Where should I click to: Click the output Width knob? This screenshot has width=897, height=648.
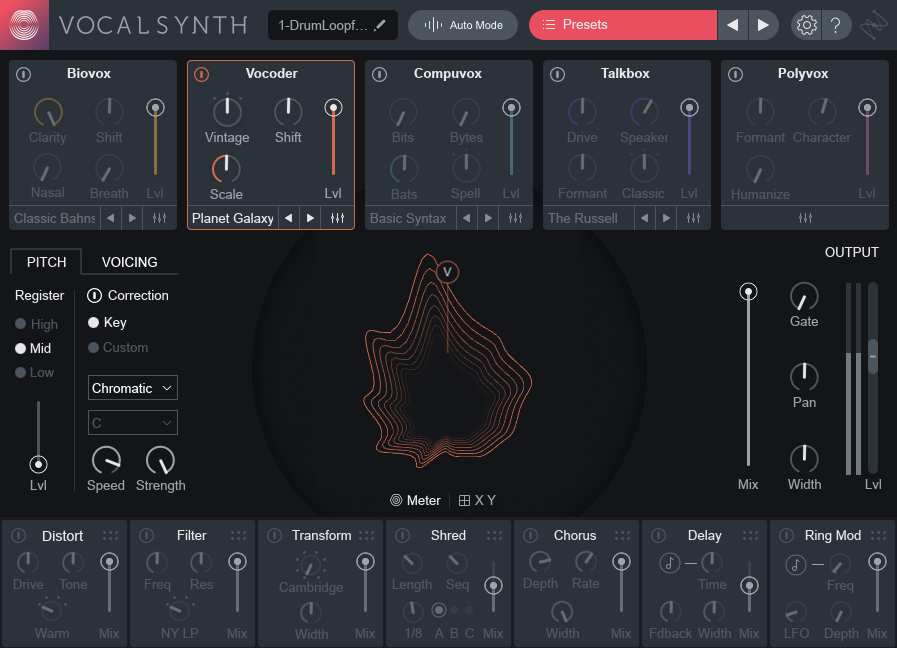click(x=804, y=458)
